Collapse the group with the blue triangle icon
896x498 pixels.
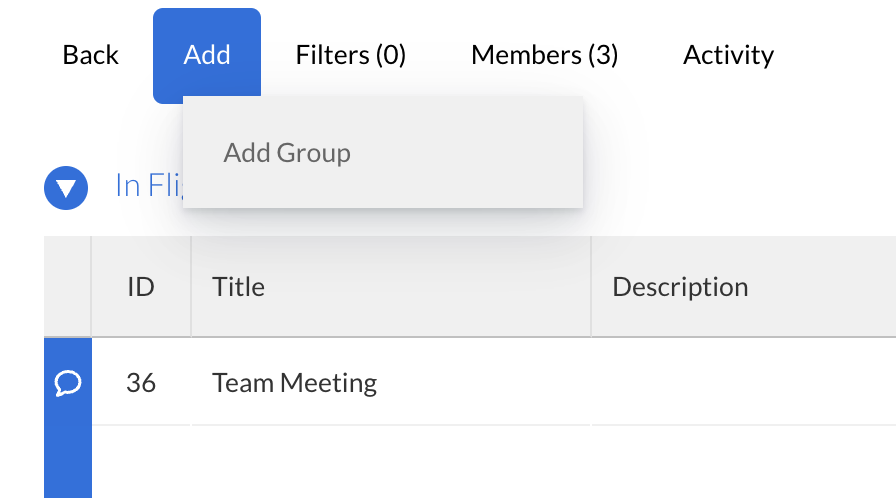tap(66, 187)
